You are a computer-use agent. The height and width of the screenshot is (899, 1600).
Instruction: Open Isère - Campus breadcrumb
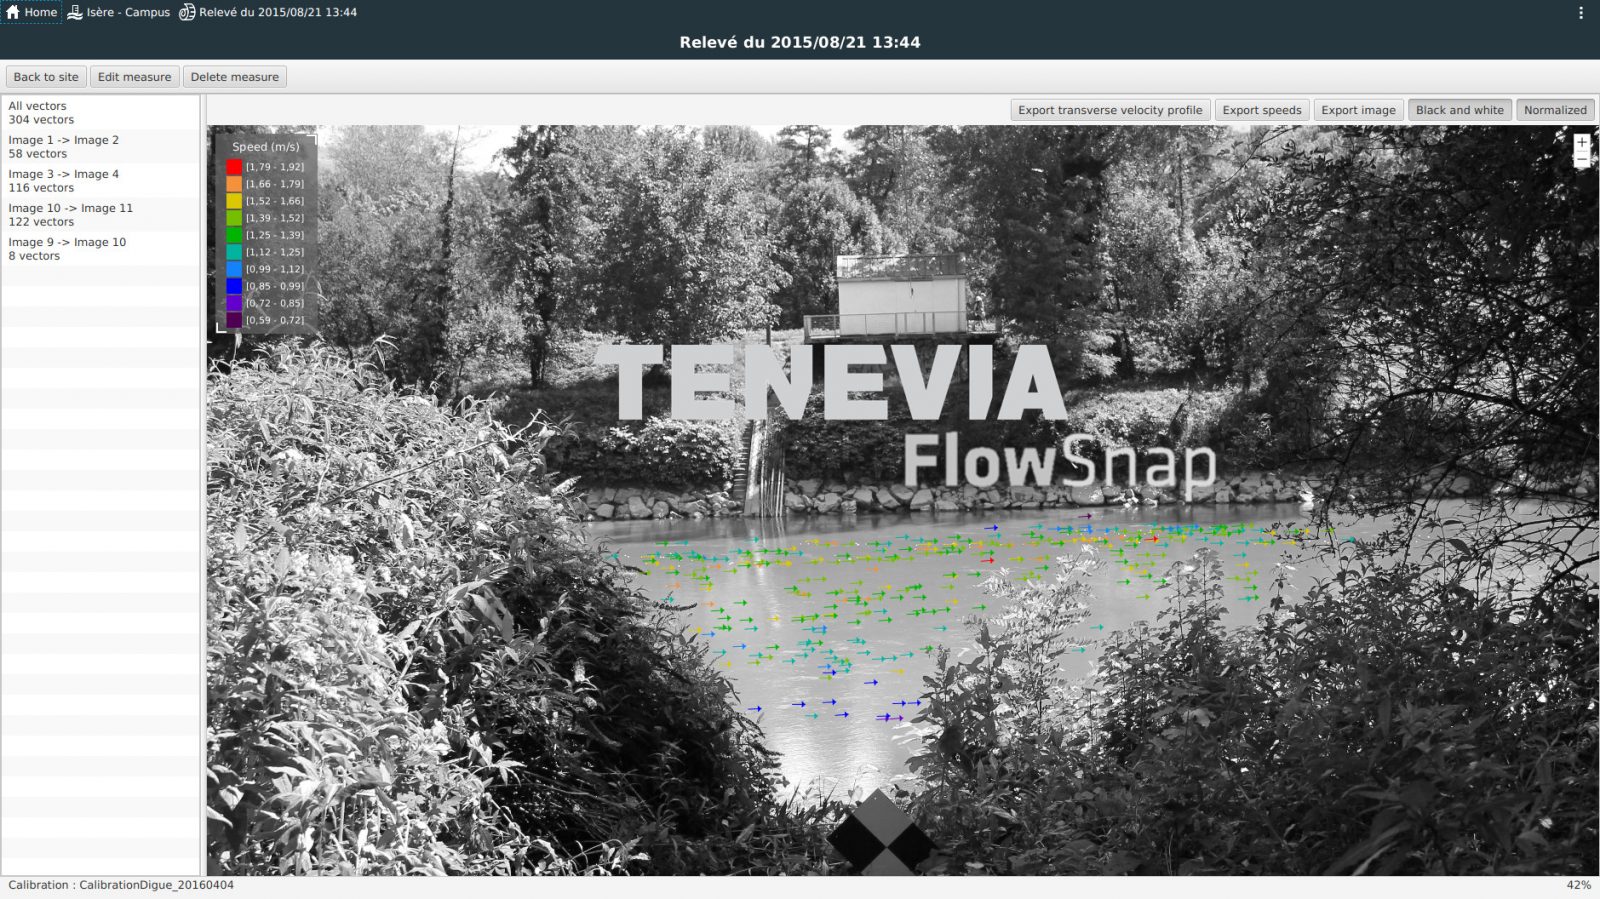118,12
